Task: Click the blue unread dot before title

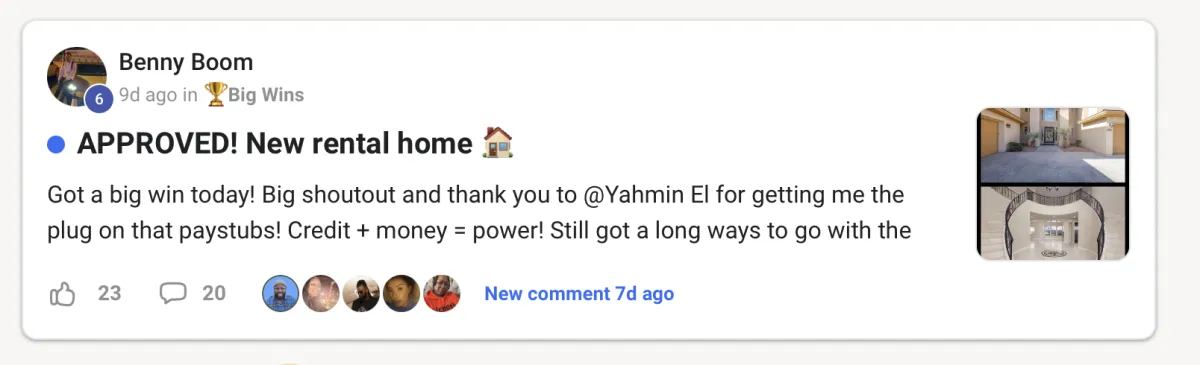Action: [57, 145]
